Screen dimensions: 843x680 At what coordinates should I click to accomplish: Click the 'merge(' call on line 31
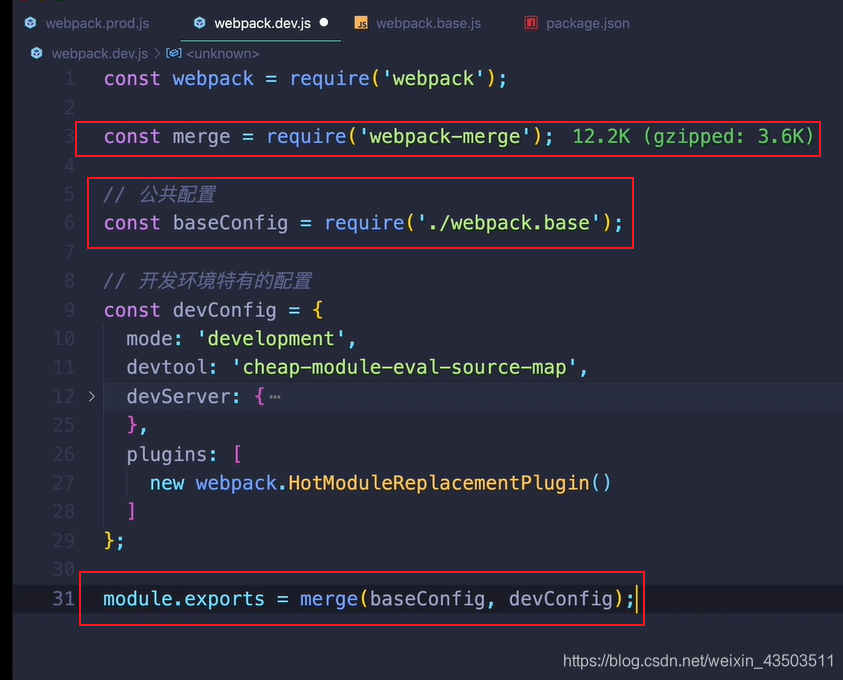pos(333,599)
